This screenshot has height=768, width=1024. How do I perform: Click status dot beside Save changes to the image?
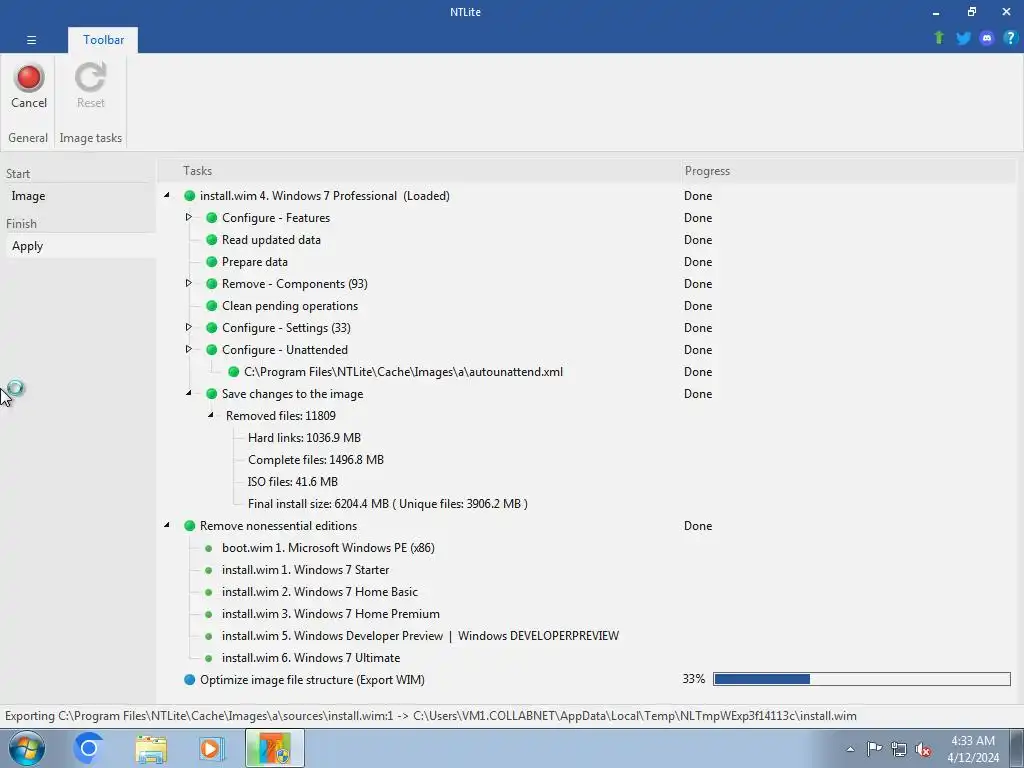click(212, 394)
